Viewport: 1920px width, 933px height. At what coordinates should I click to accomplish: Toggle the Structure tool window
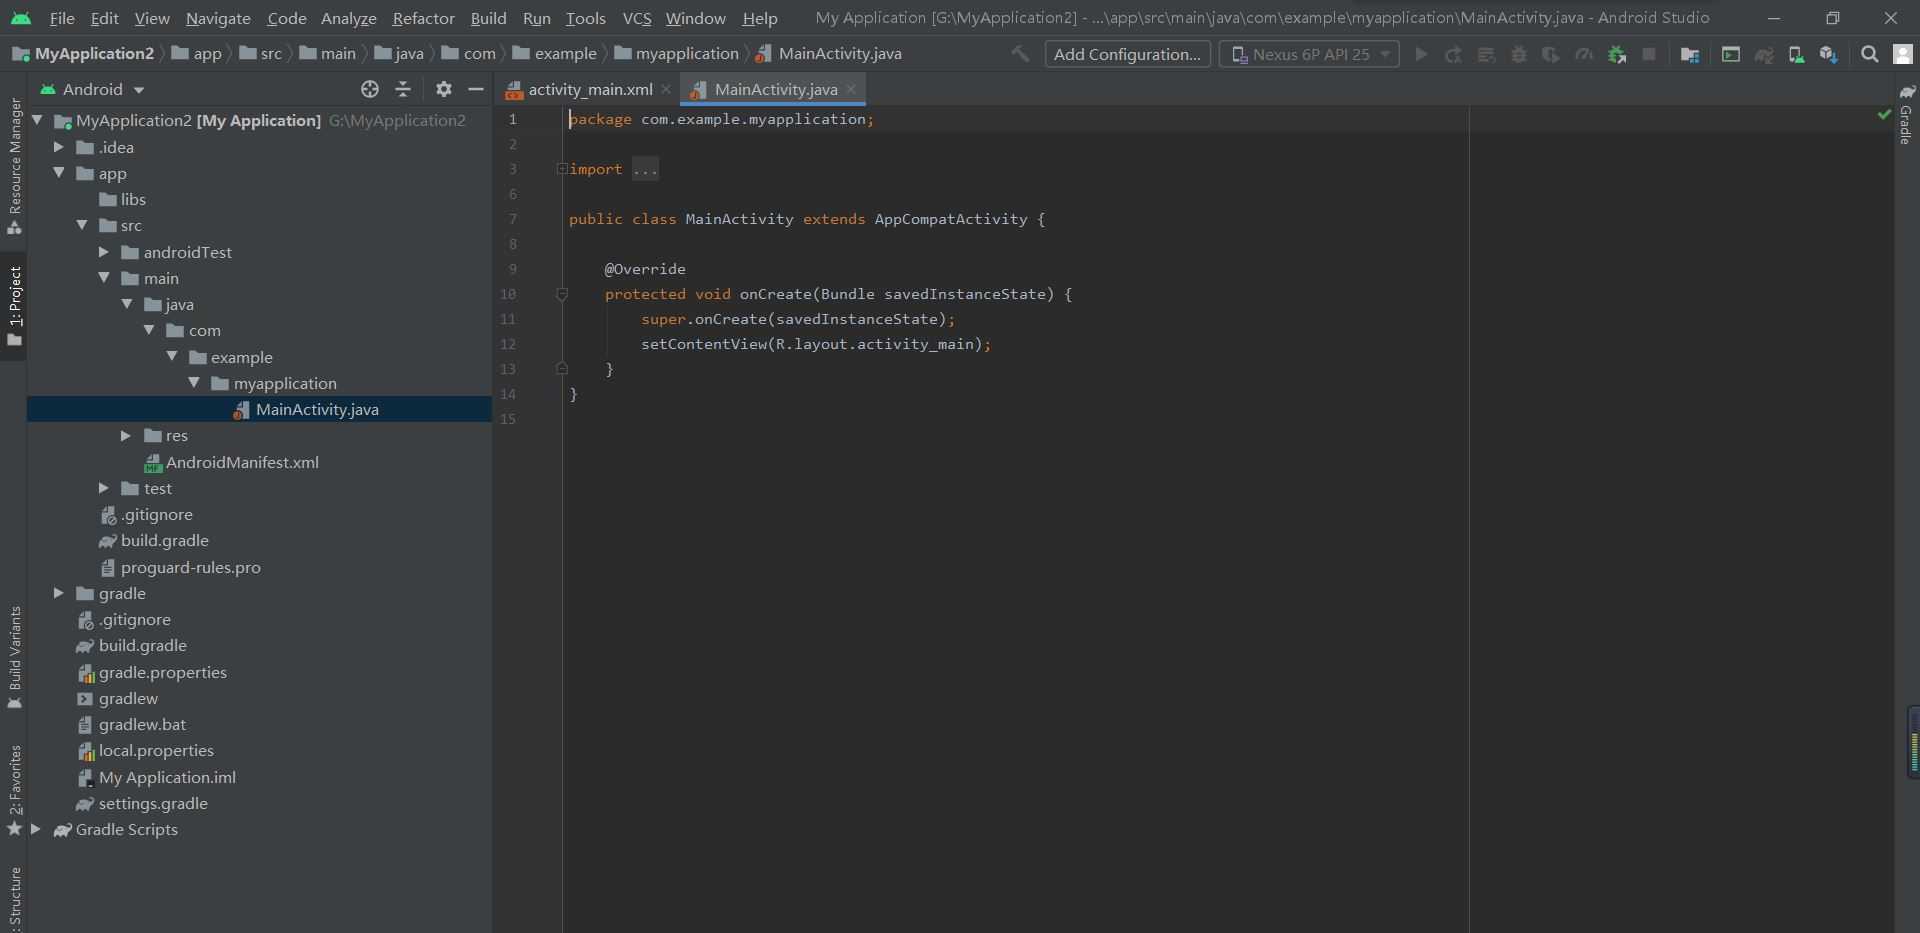point(14,898)
